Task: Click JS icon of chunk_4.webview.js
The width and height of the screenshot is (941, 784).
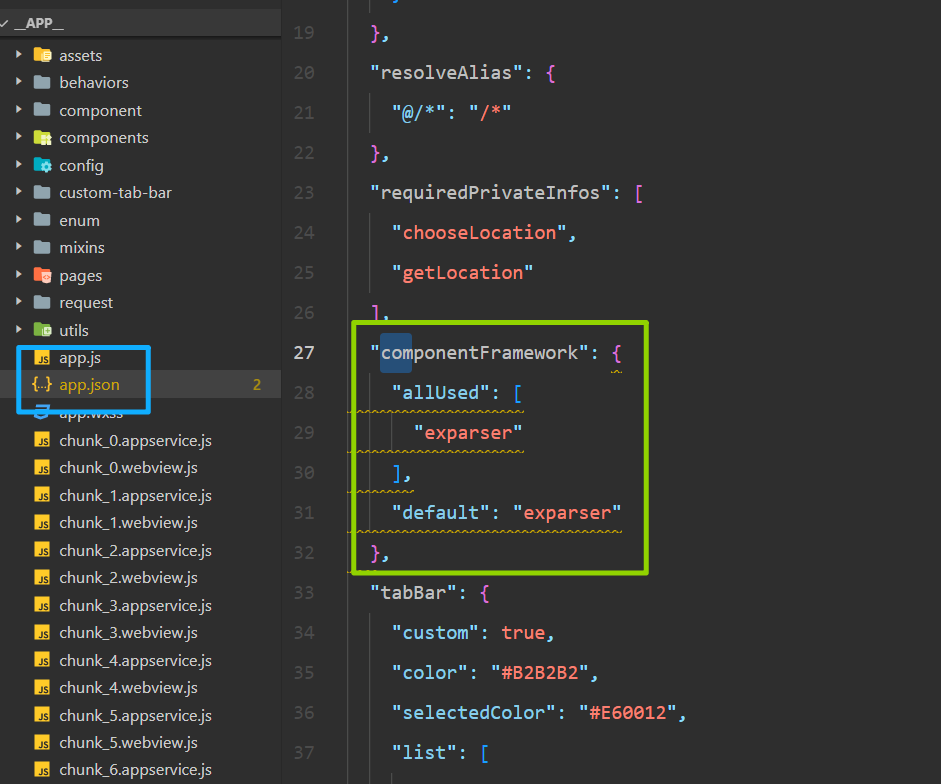Action: coord(43,687)
